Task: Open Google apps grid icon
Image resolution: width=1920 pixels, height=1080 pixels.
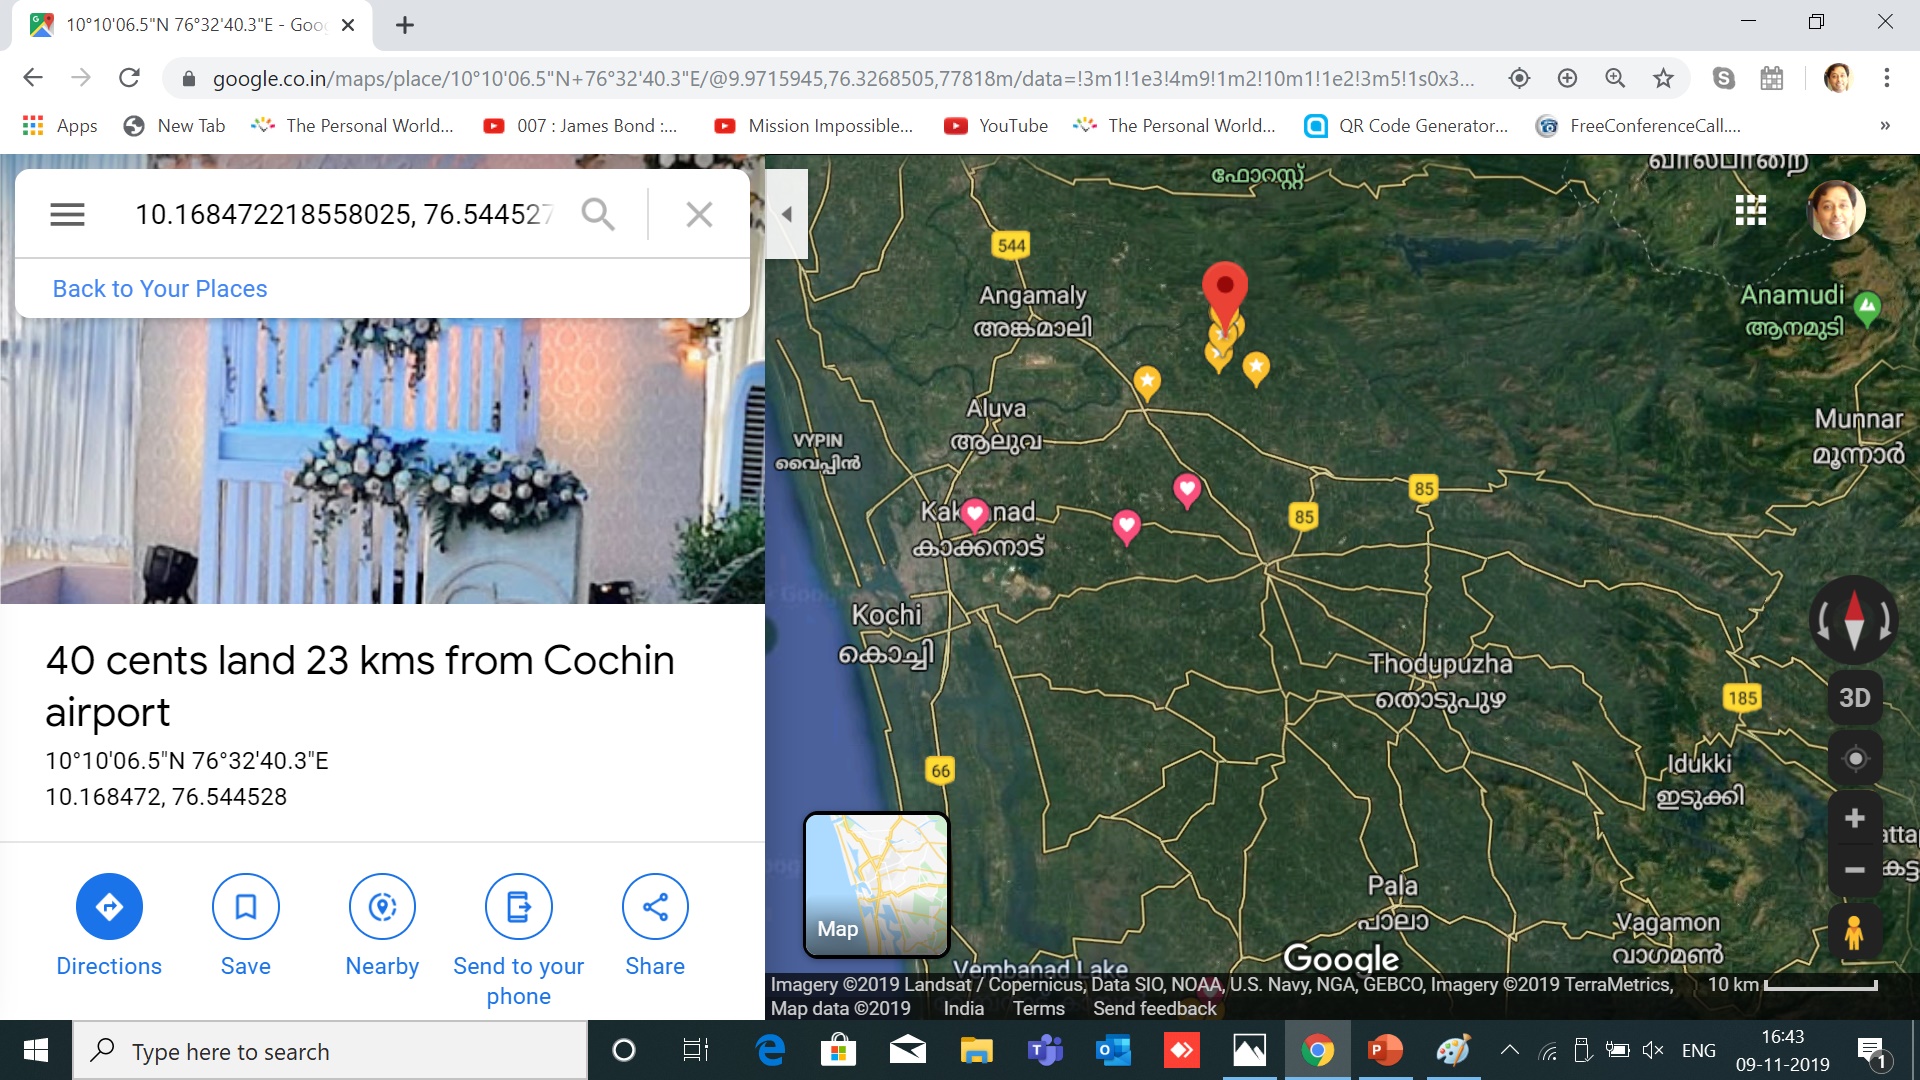Action: coord(1750,210)
